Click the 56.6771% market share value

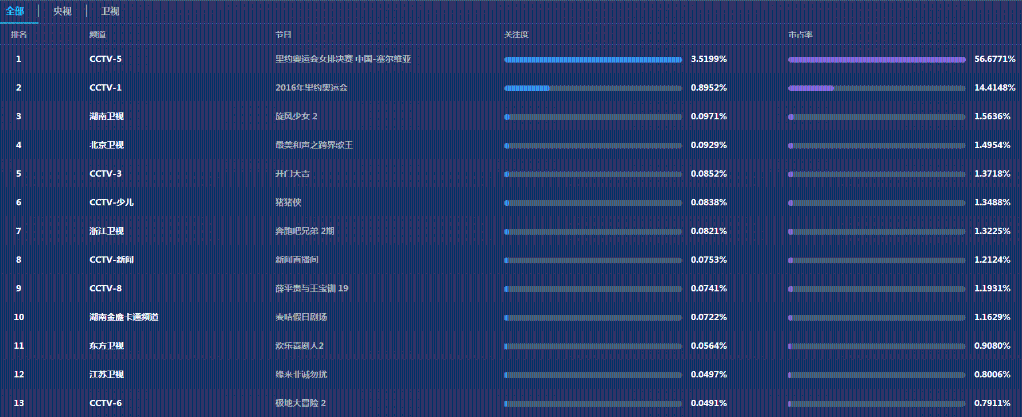[x=991, y=60]
